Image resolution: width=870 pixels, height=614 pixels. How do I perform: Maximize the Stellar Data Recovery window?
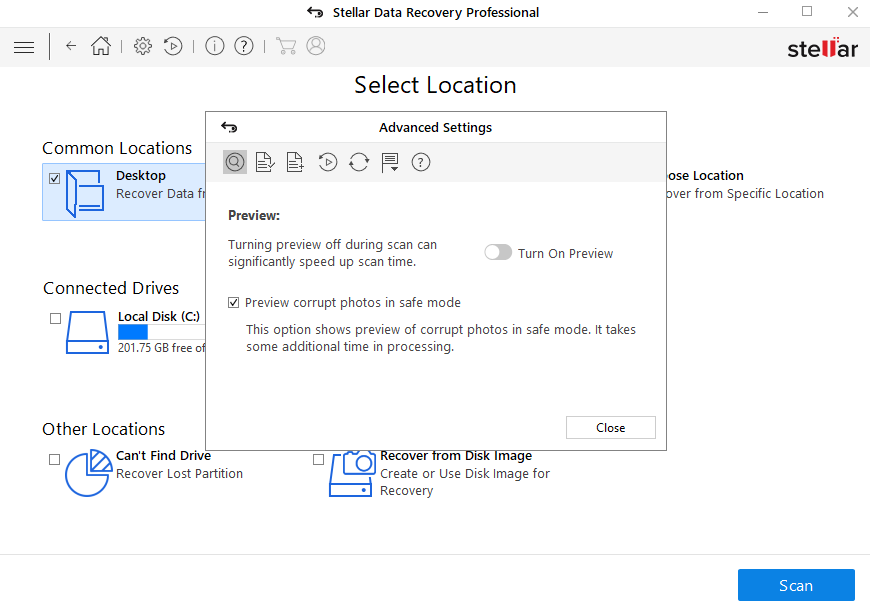coord(807,12)
